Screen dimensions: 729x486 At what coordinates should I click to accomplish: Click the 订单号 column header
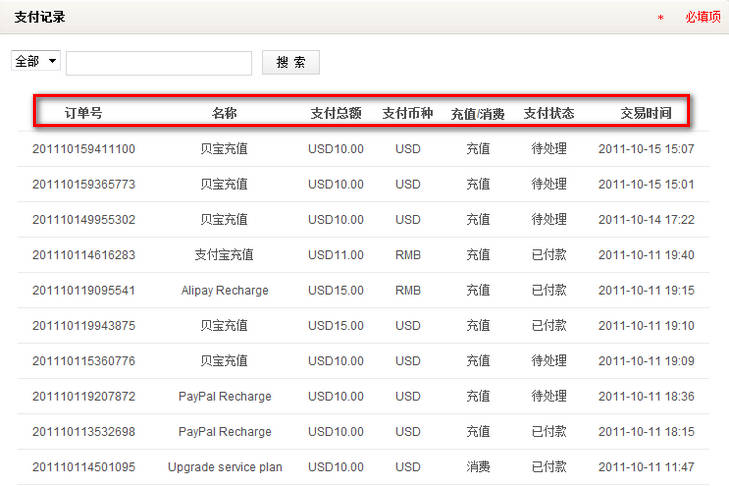83,113
